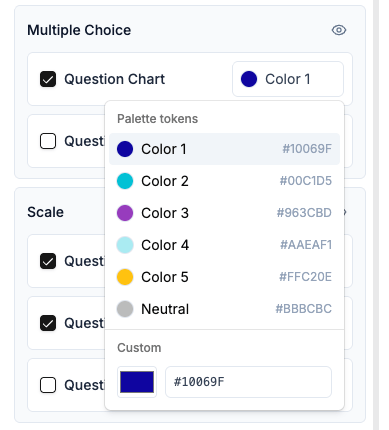Uncheck the Question Chart checkbox
This screenshot has height=430, width=389.
click(48, 79)
